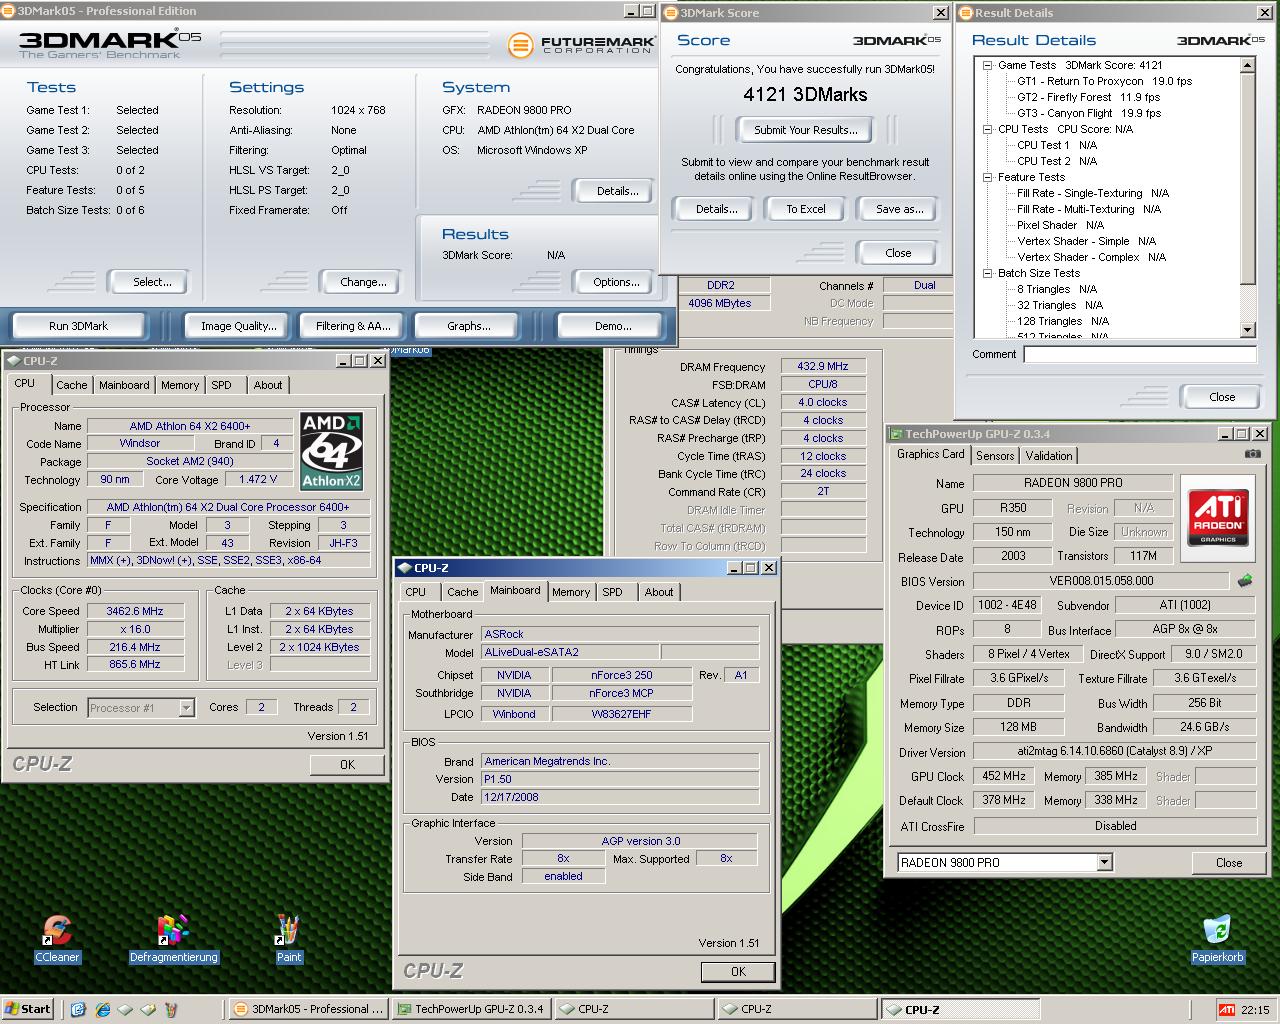Click the Run 3DMark button

click(78, 326)
